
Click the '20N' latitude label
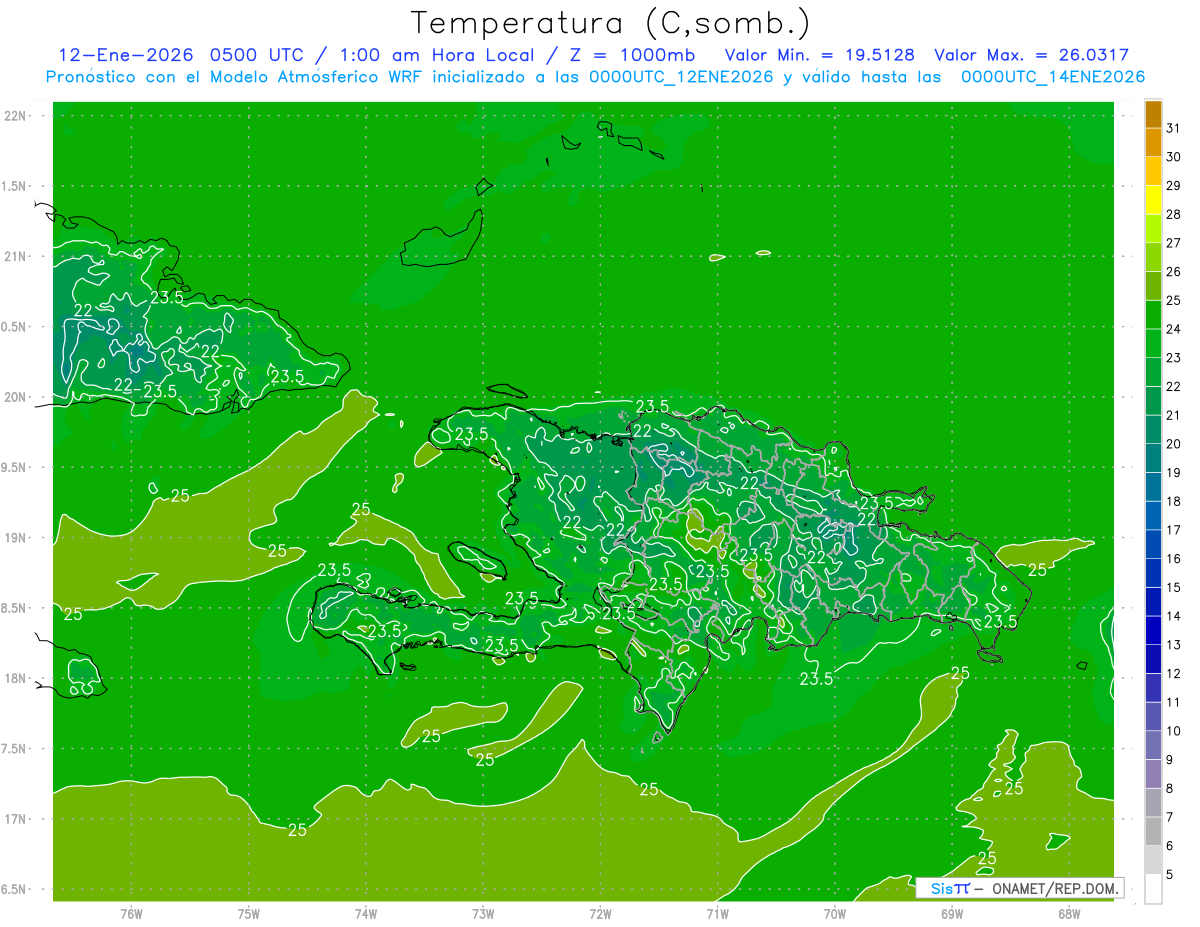[16, 397]
